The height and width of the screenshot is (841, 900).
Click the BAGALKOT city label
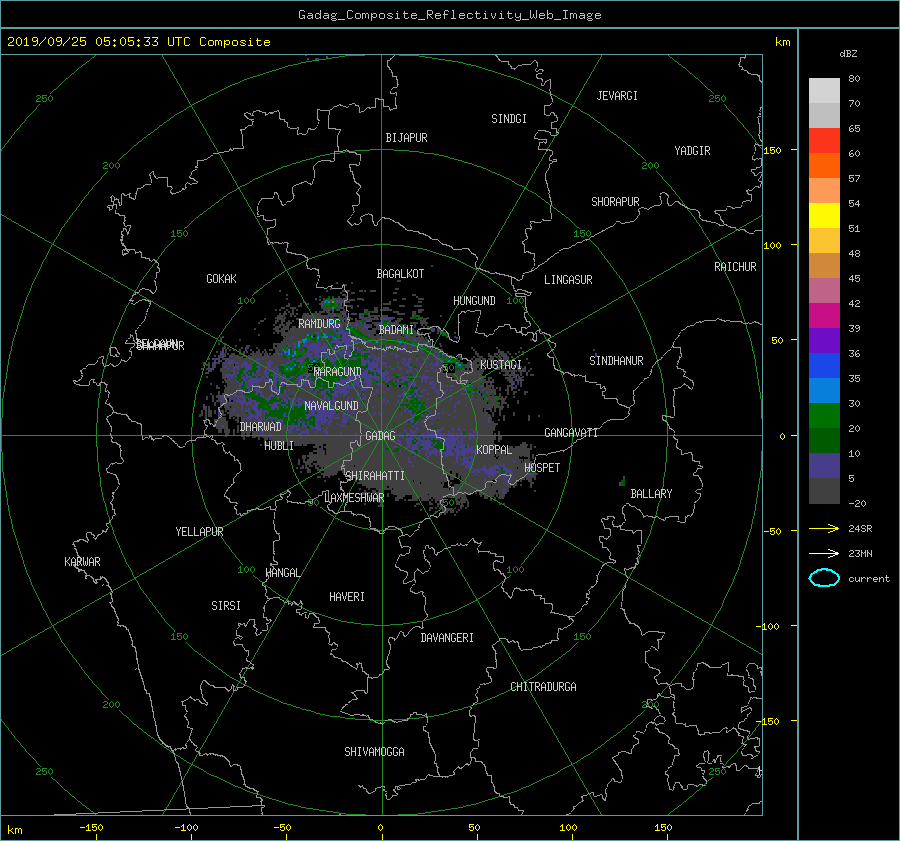(x=400, y=274)
